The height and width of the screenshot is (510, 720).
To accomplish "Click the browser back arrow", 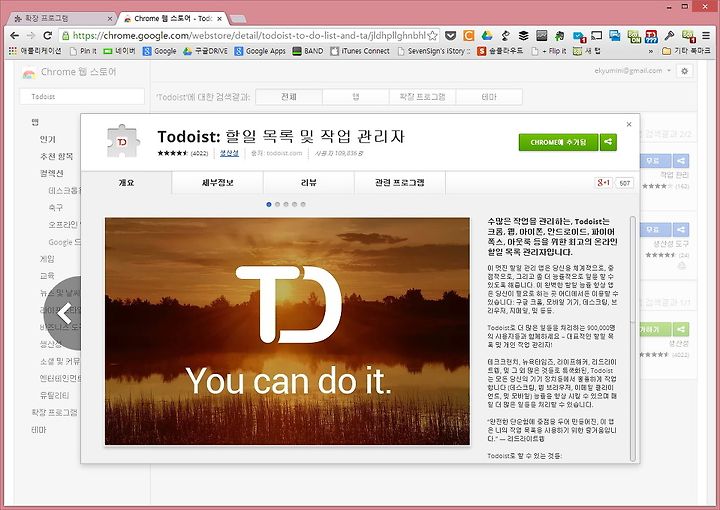I will coord(14,35).
